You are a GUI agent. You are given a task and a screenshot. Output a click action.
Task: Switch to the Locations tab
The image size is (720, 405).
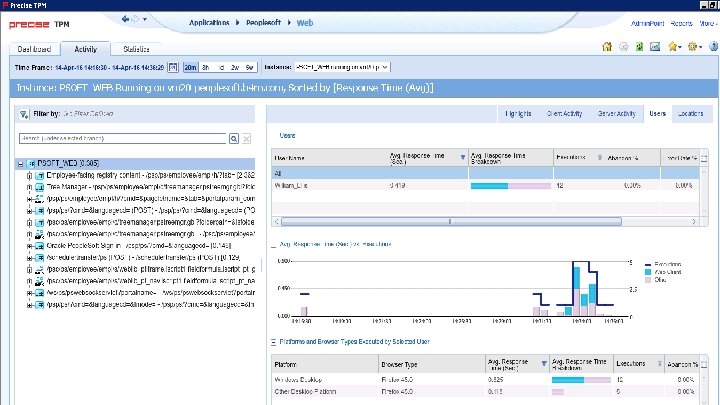pyautogui.click(x=690, y=113)
